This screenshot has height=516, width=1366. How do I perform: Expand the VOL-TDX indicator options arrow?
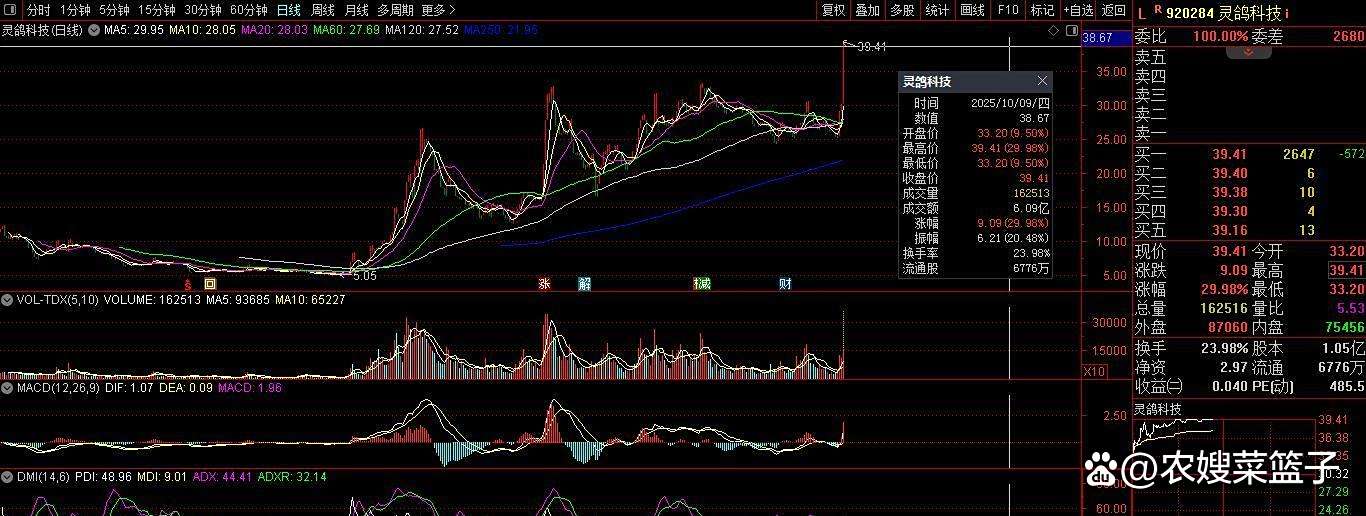point(6,299)
